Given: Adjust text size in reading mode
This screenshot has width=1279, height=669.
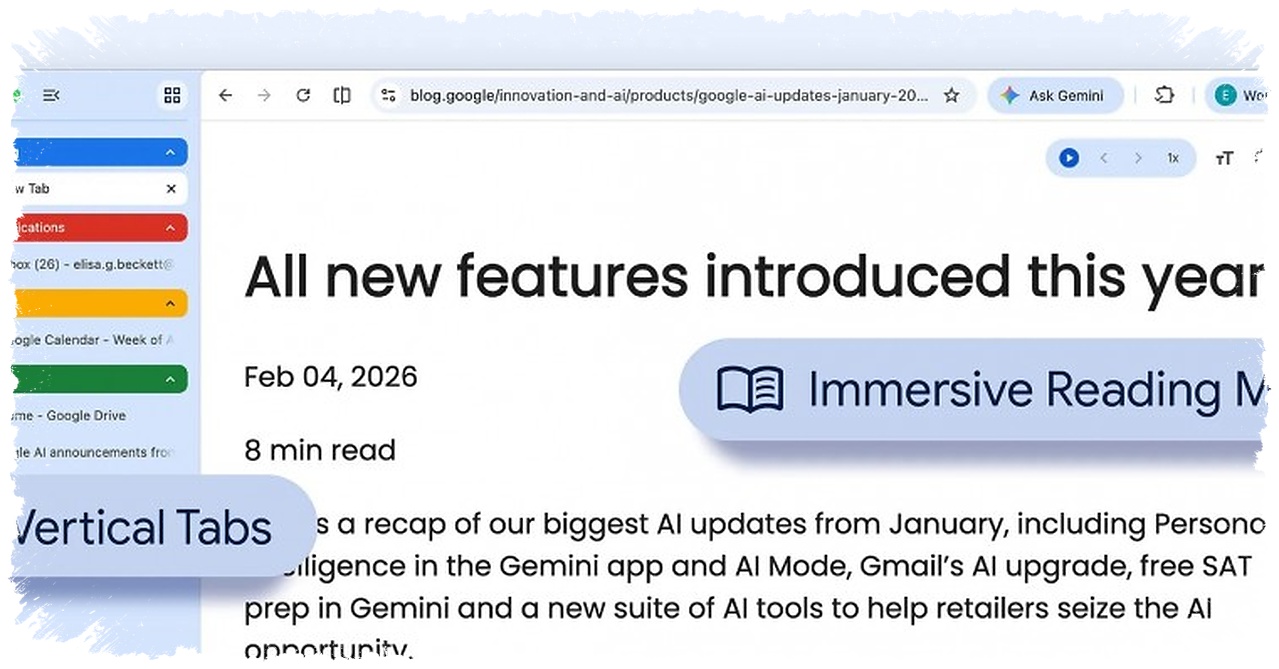Looking at the screenshot, I should click(x=1224, y=158).
